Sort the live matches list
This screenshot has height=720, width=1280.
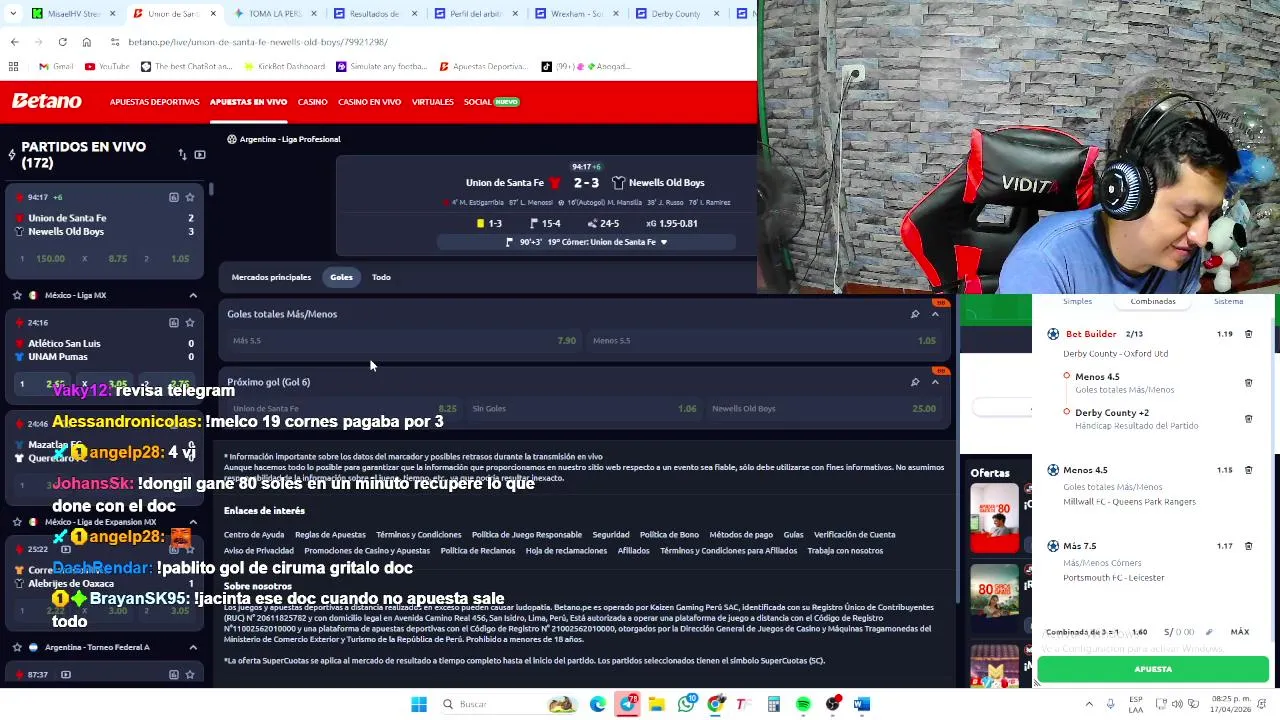(182, 155)
